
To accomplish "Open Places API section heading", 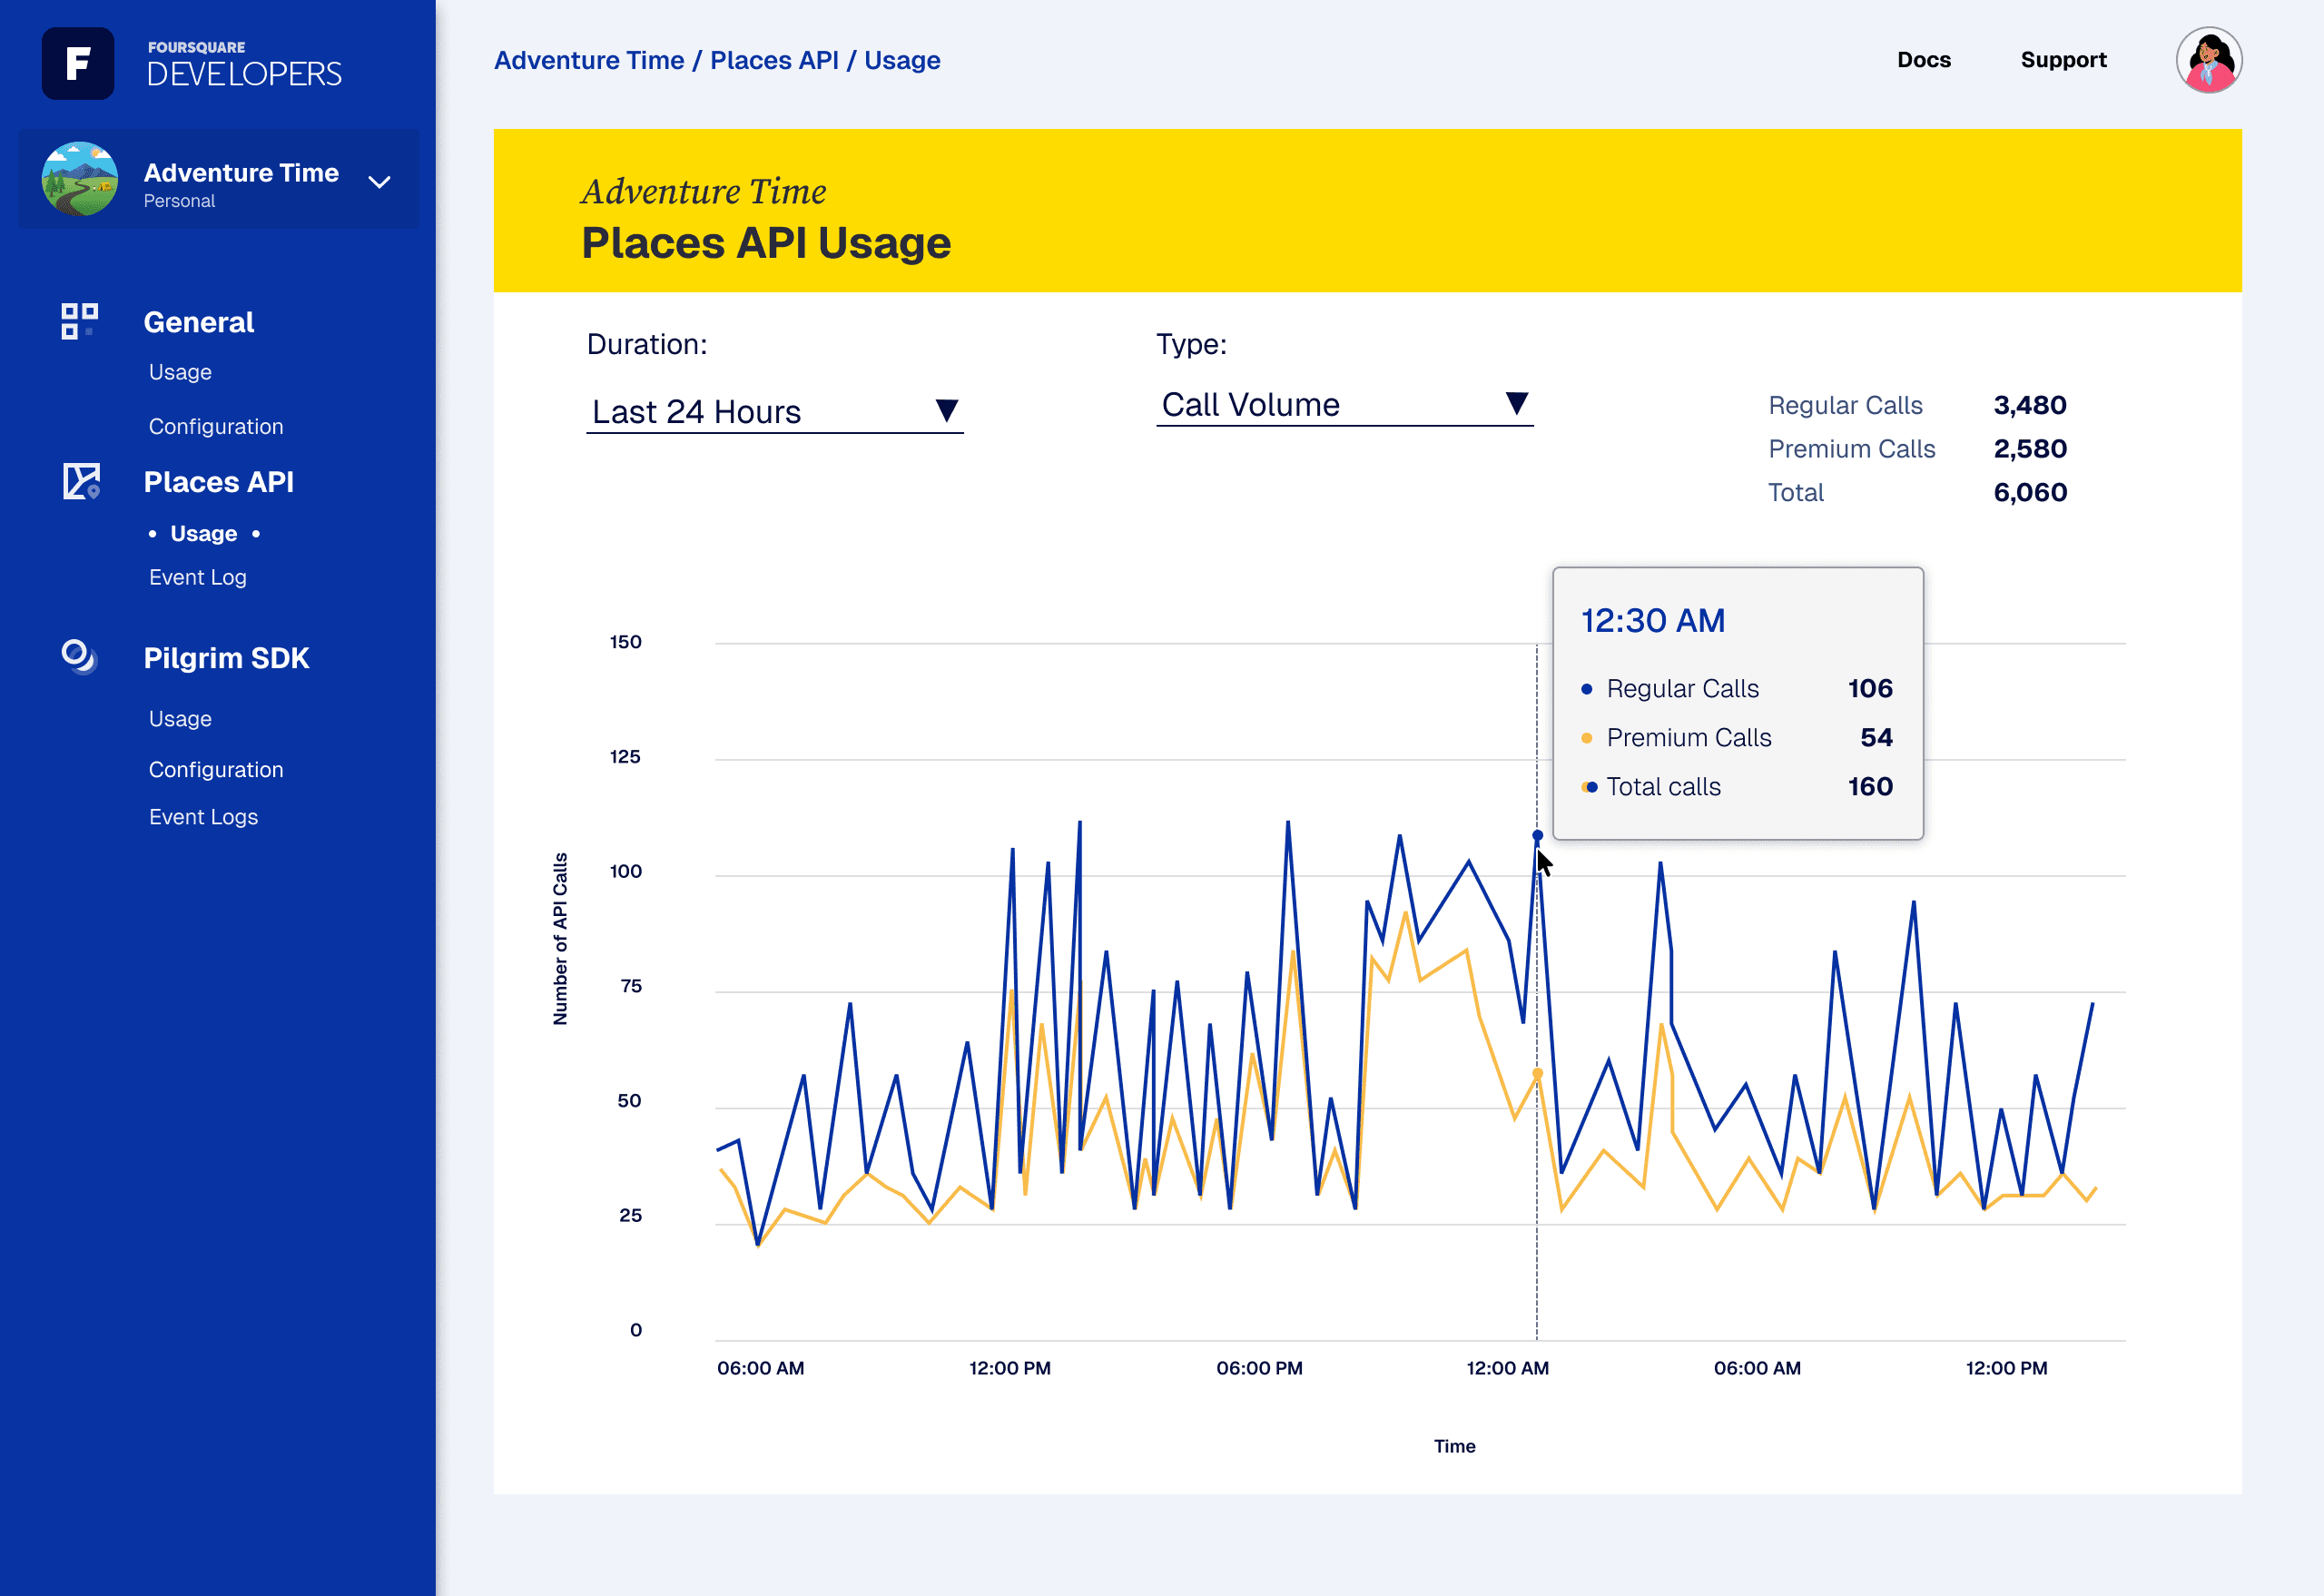I will pos(219,482).
